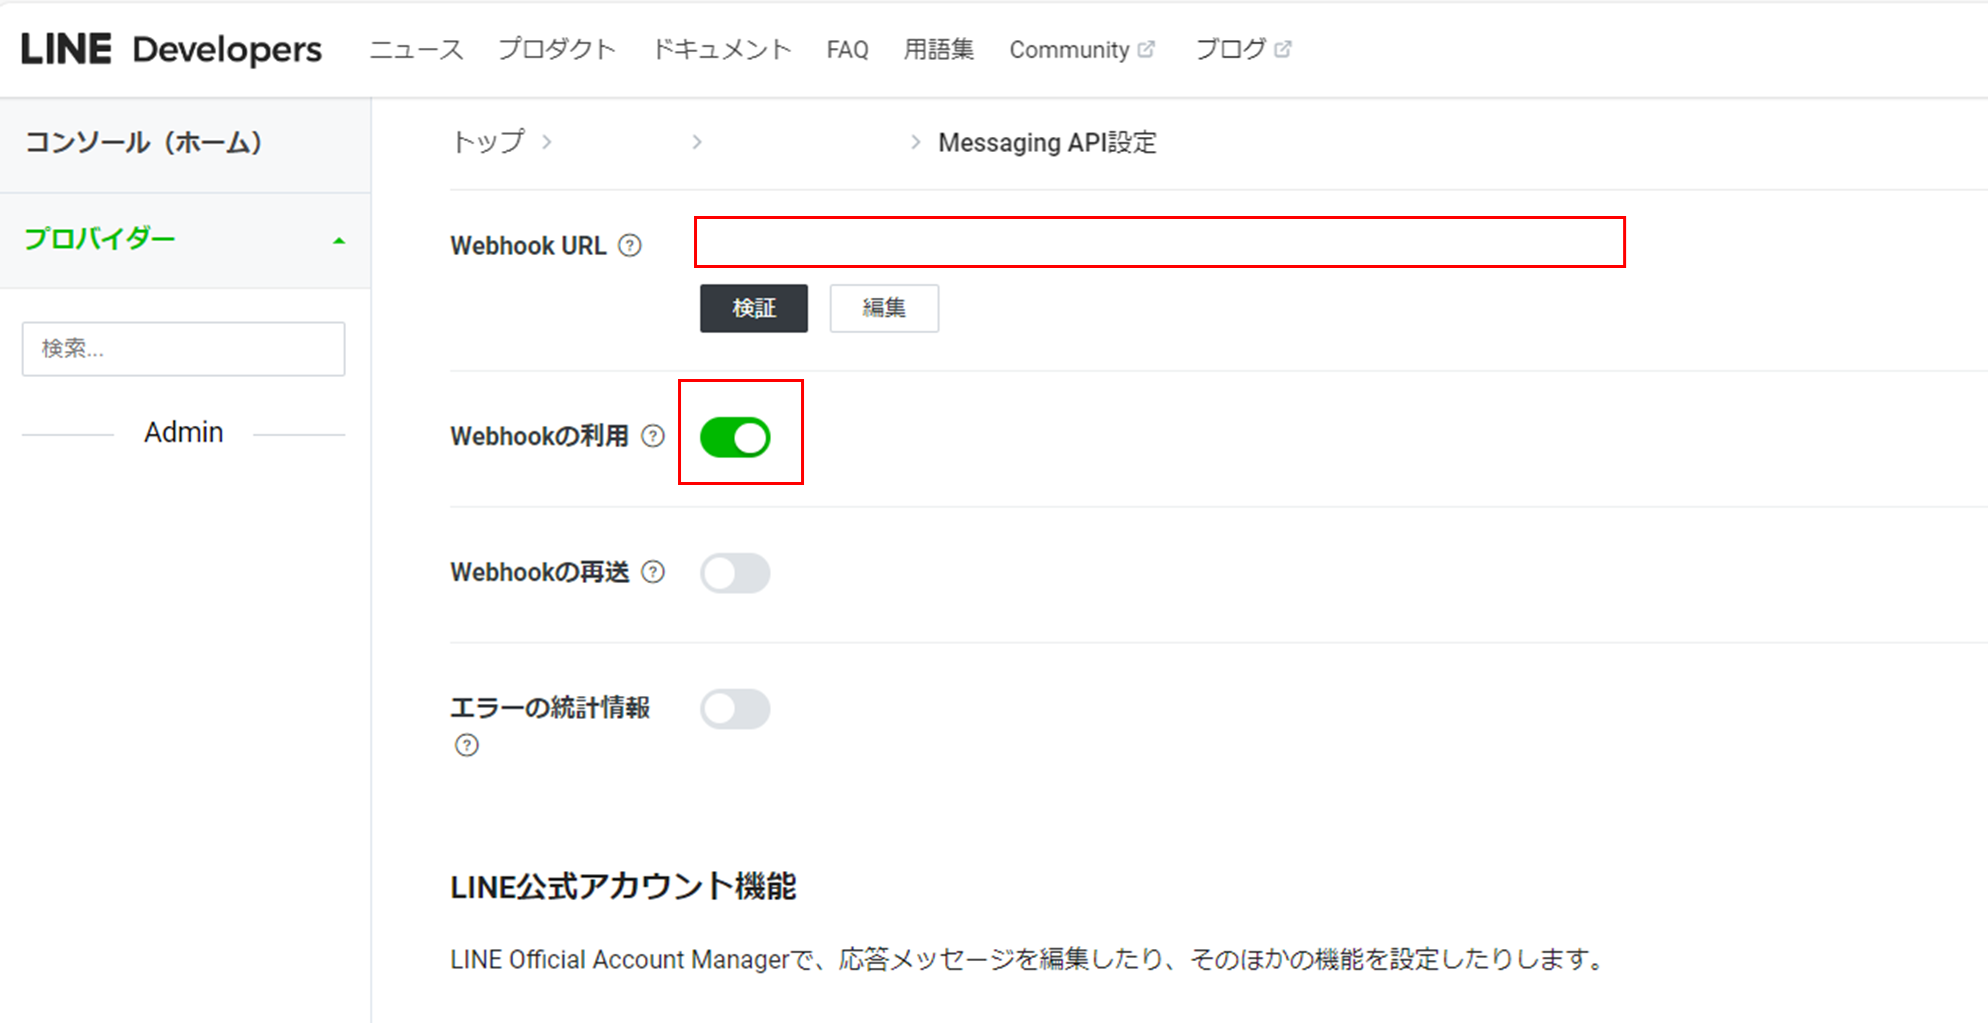Click the LINE Official Account Manager description text

pyautogui.click(x=1027, y=959)
